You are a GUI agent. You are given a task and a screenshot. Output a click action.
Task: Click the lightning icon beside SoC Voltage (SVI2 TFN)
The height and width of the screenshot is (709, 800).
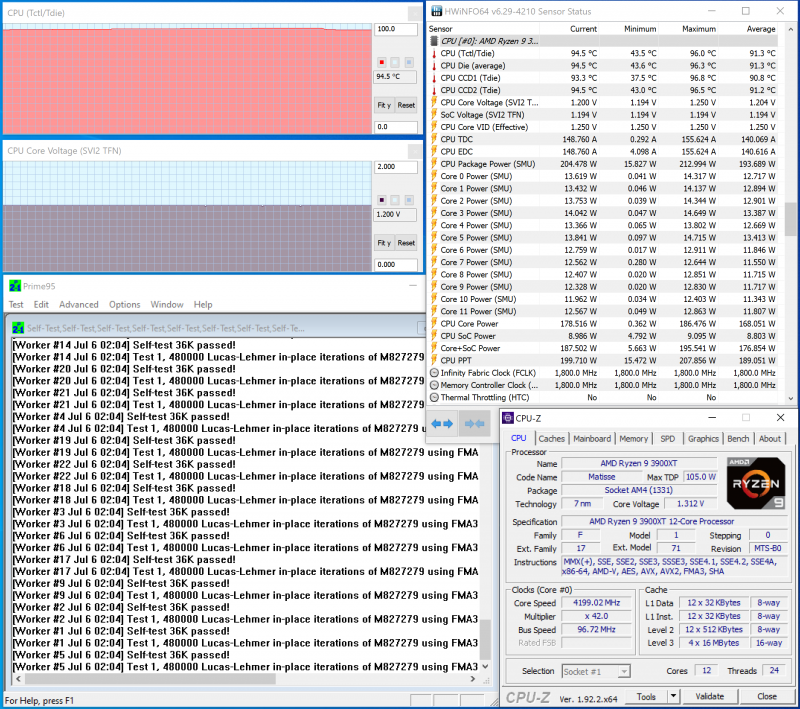point(434,115)
